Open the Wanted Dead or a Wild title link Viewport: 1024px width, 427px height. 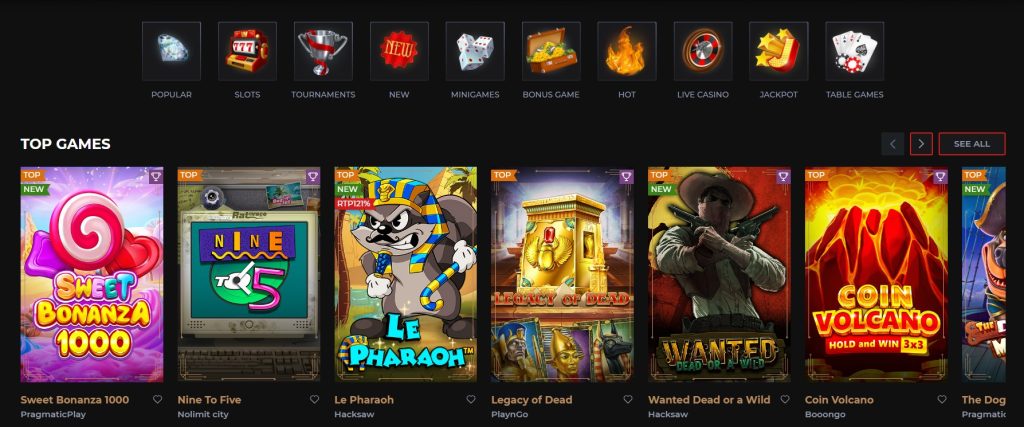point(709,400)
